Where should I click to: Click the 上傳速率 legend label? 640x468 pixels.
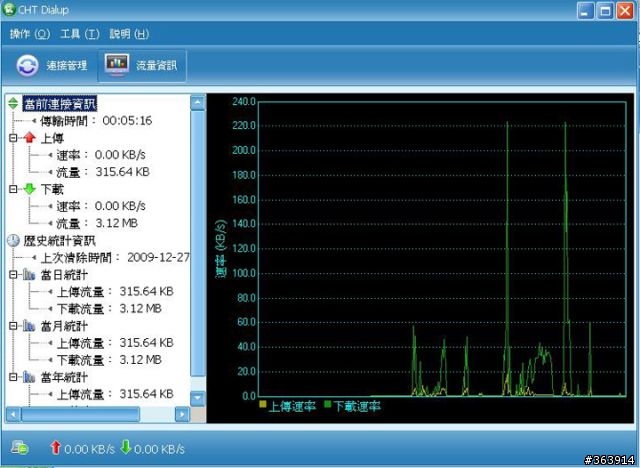[292, 406]
